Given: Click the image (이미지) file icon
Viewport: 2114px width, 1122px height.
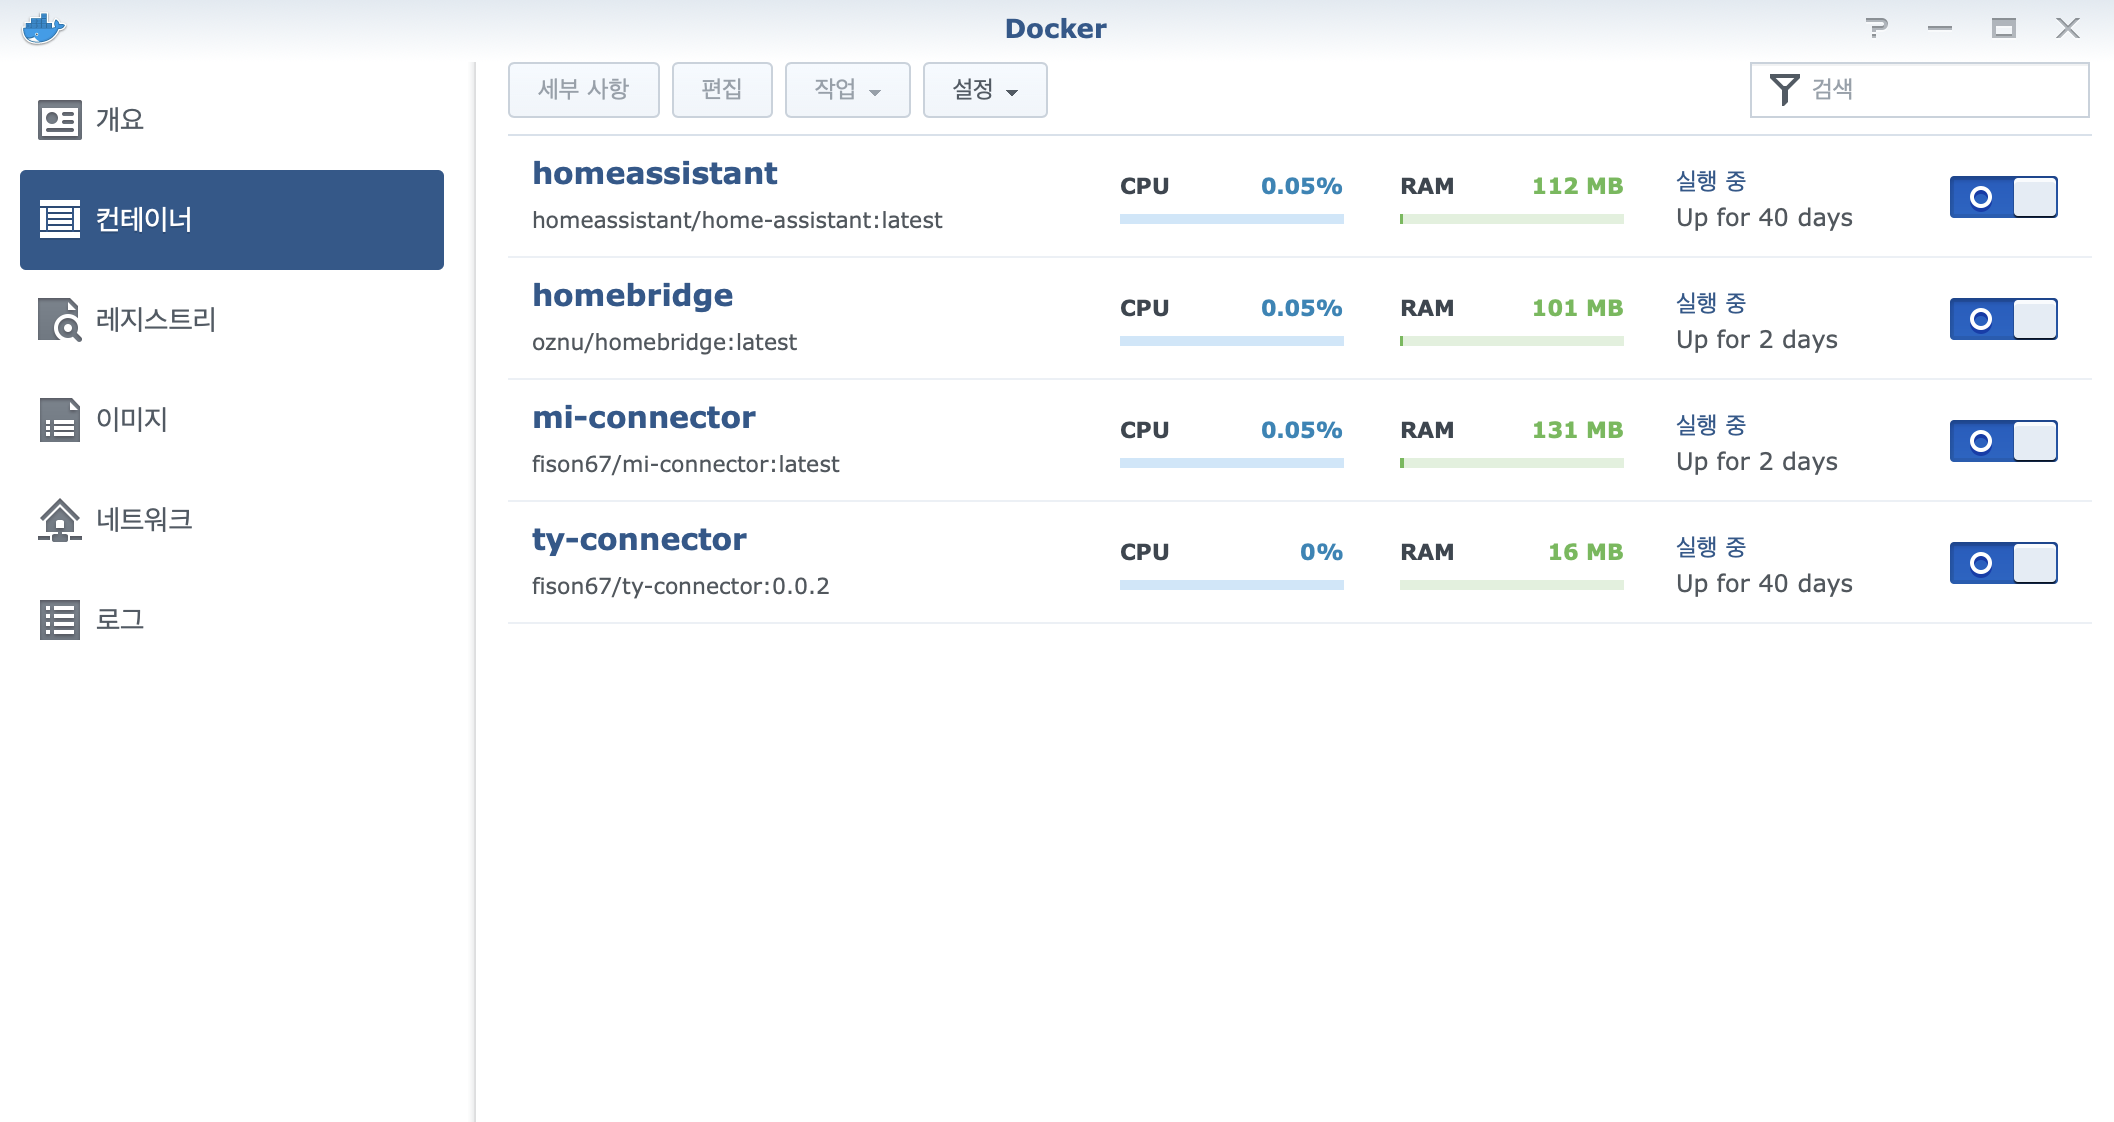Looking at the screenshot, I should click(x=59, y=420).
